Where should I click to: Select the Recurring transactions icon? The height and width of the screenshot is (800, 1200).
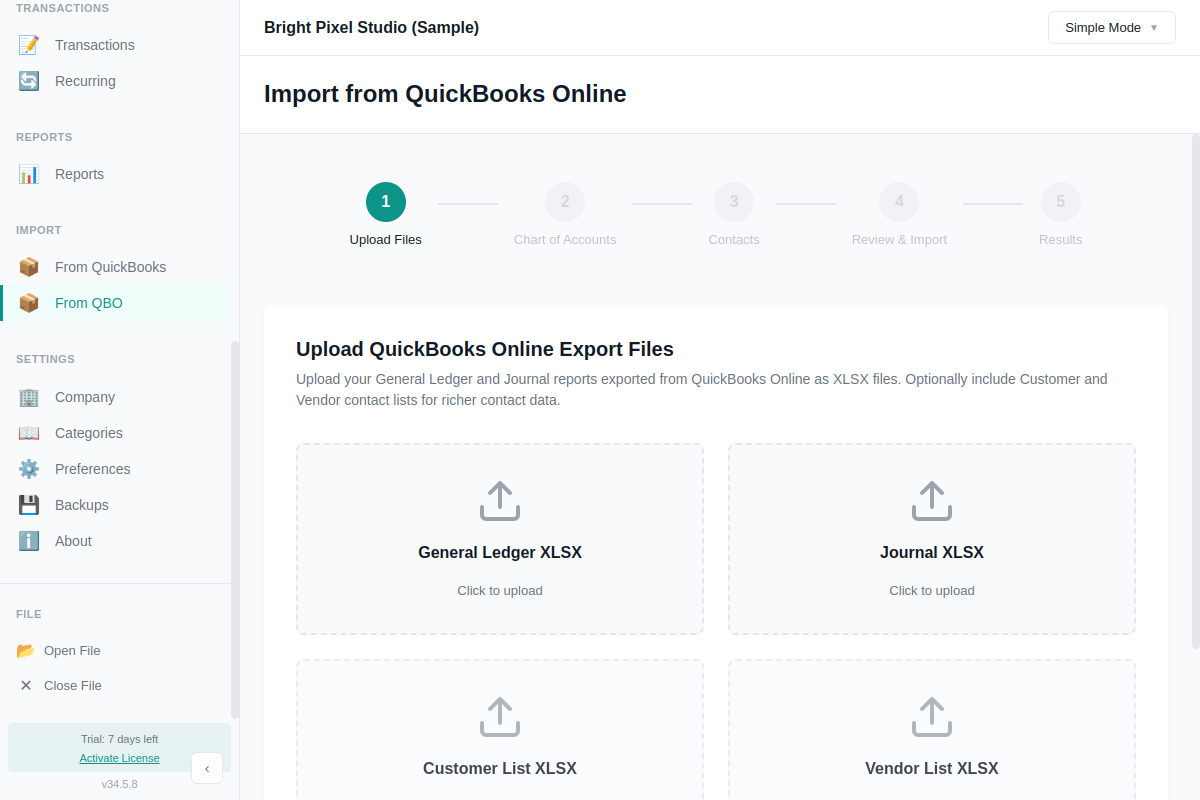(28, 80)
